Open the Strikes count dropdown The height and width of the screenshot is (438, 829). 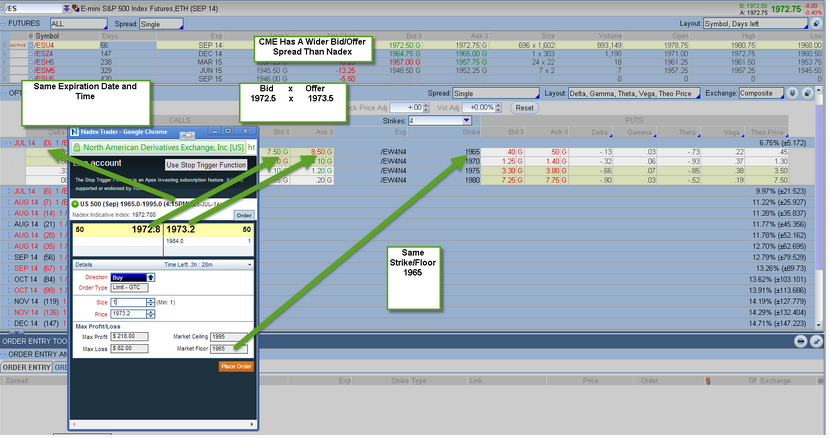click(439, 121)
